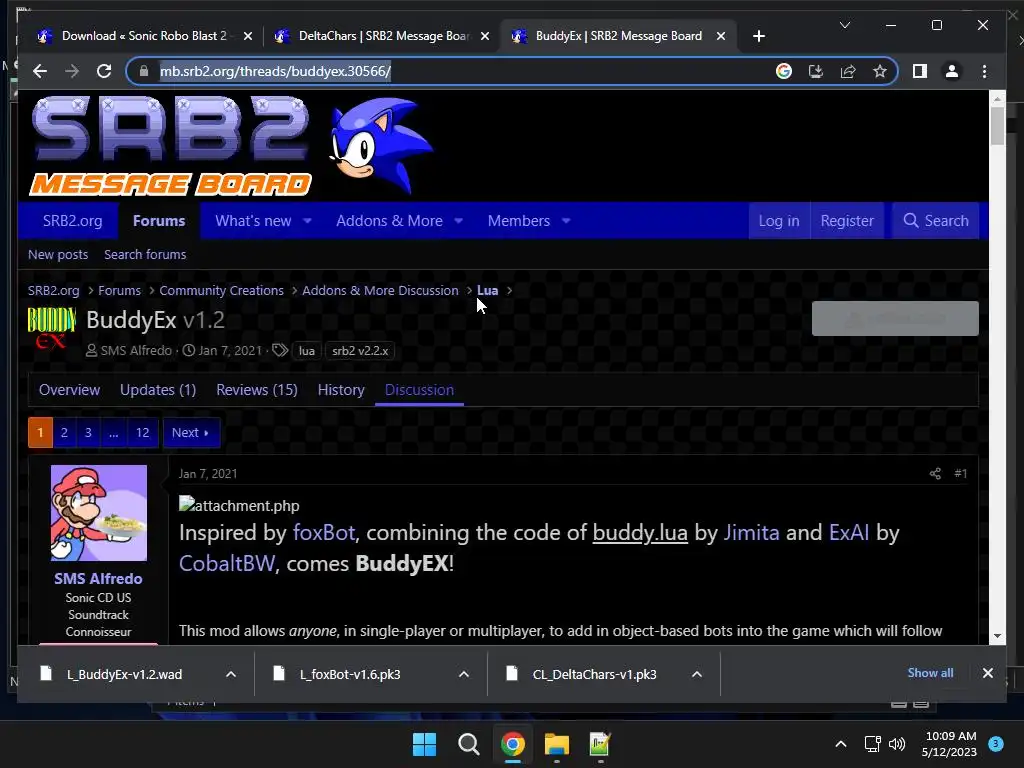Open the Google icon in the address bar
The width and height of the screenshot is (1024, 768).
[784, 71]
